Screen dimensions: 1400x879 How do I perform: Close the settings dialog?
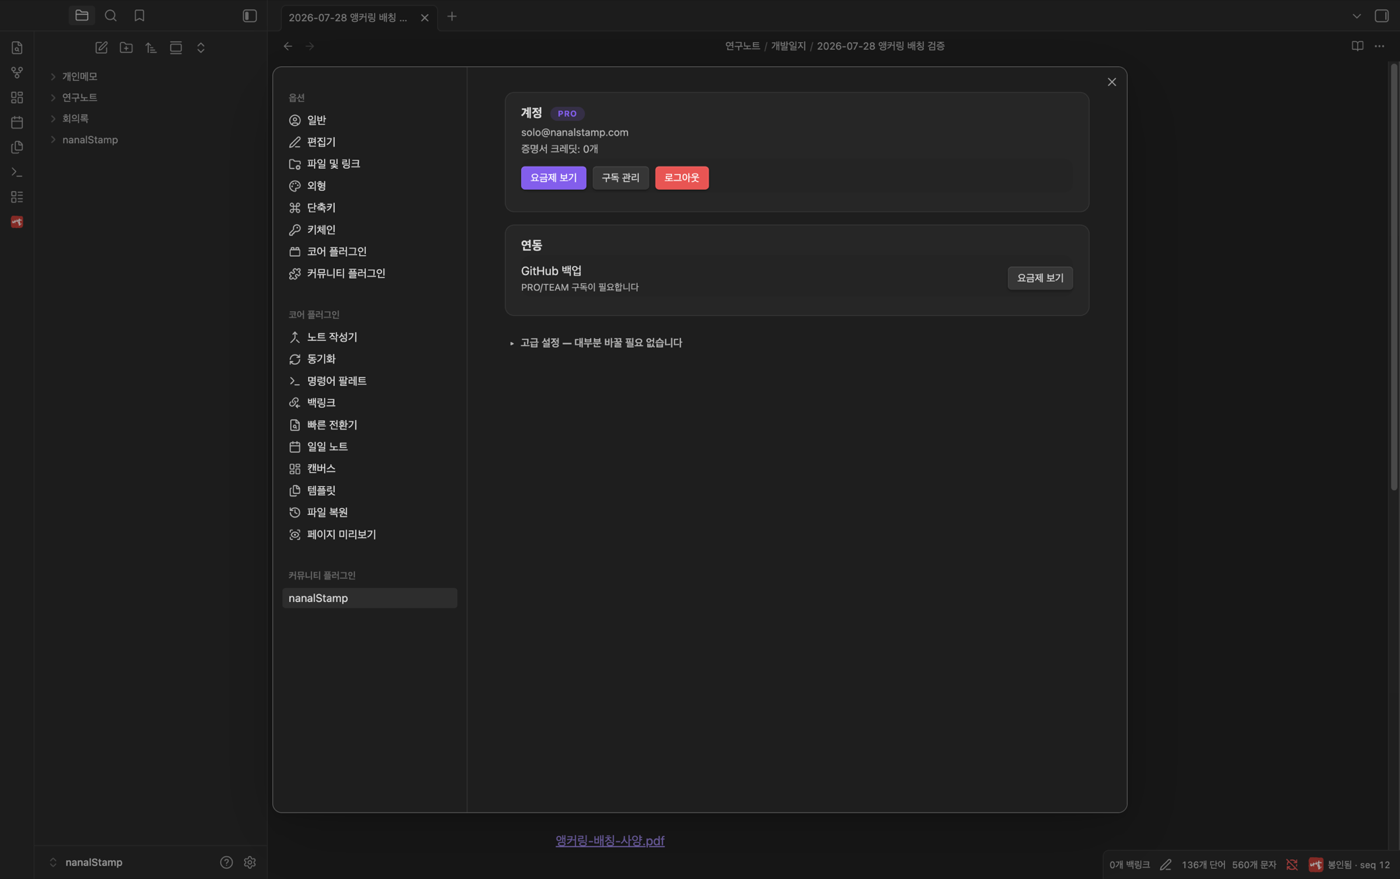1112,82
